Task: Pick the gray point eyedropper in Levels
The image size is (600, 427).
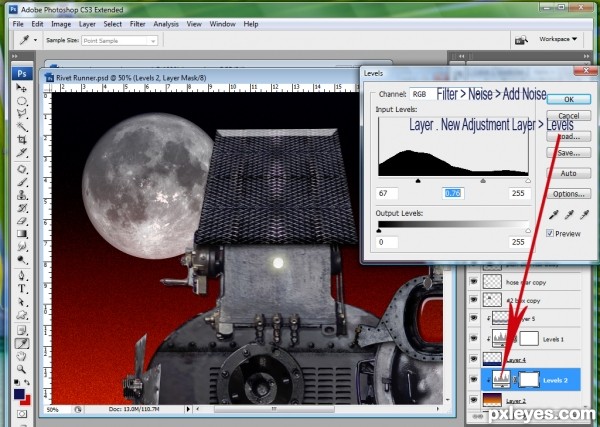Action: pyautogui.click(x=569, y=215)
